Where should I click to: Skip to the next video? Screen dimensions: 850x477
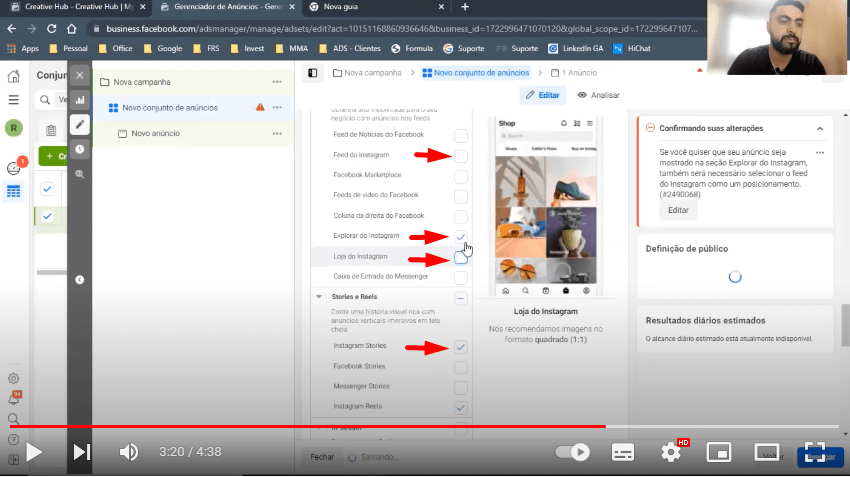81,452
